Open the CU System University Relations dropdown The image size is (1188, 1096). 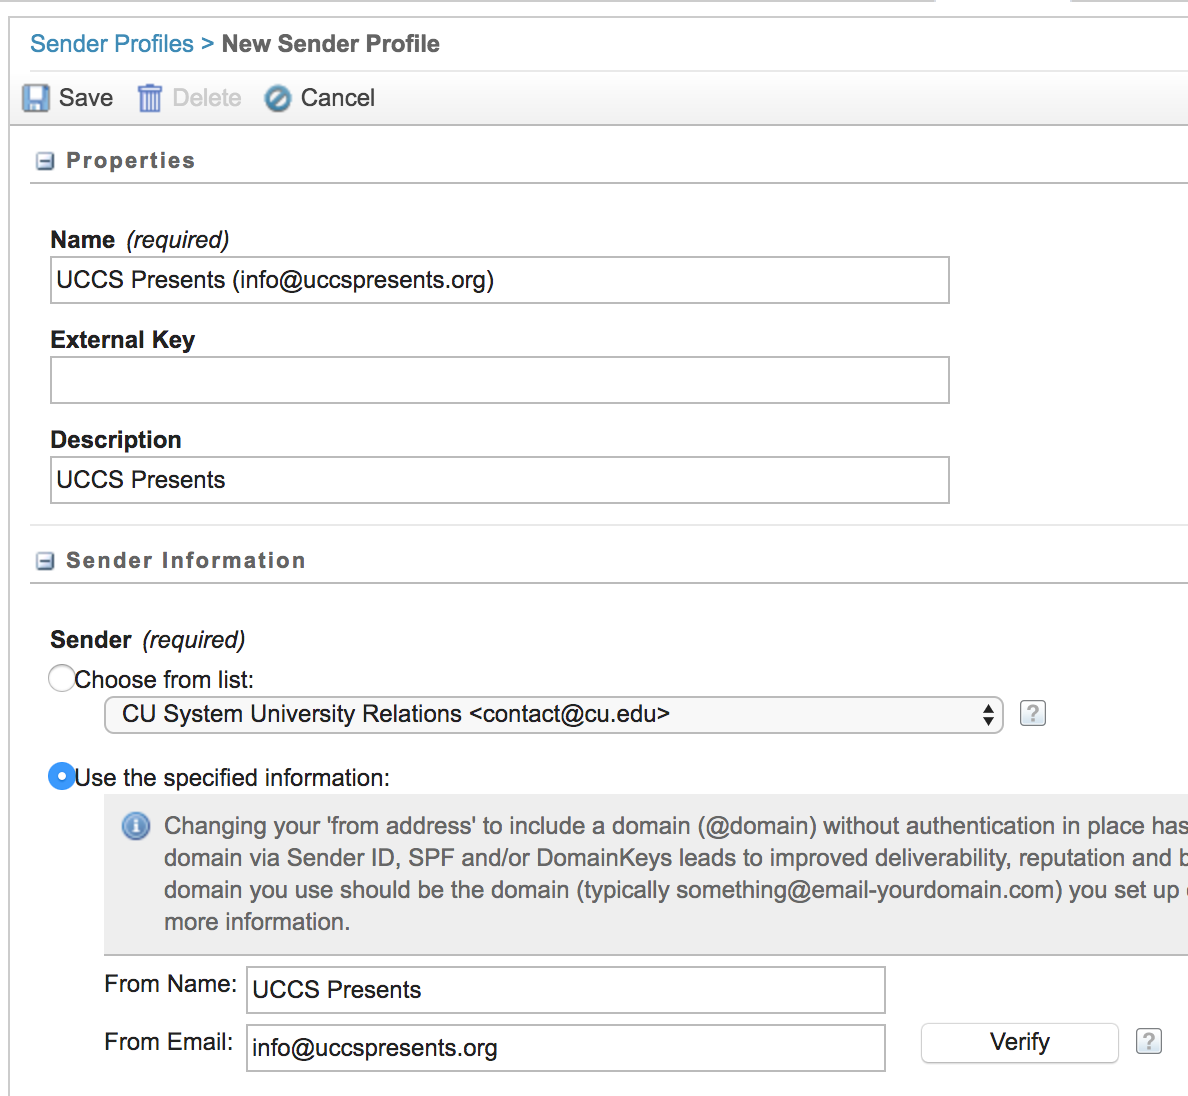[553, 715]
